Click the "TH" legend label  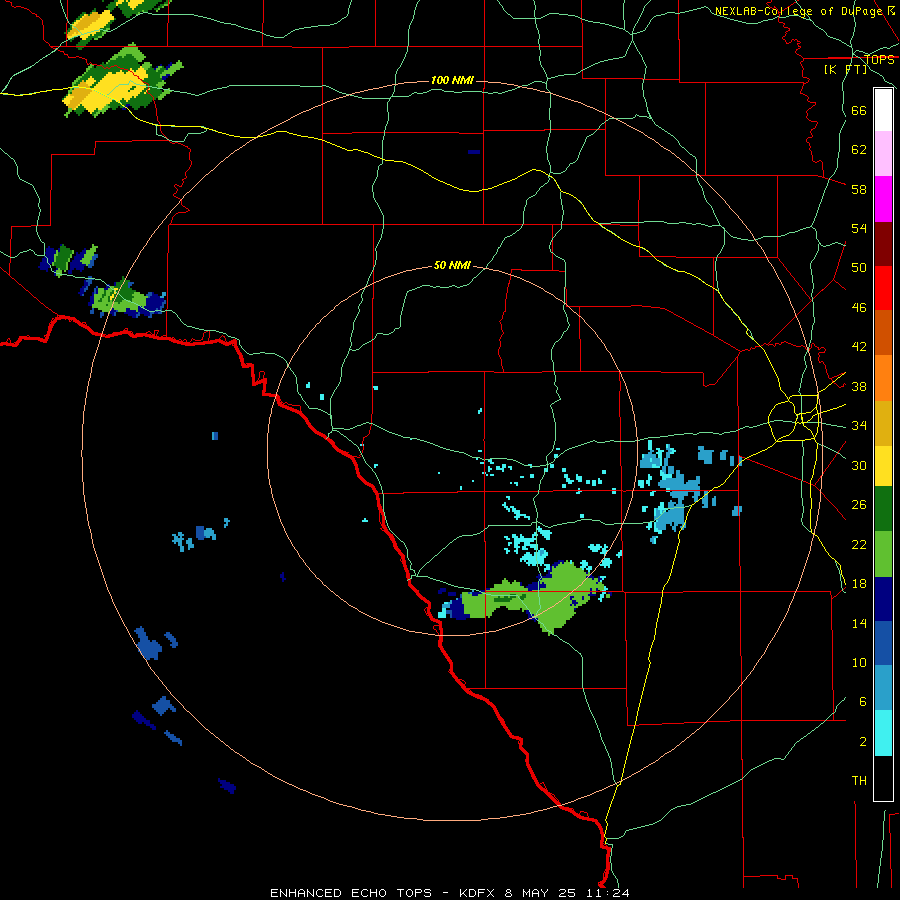tap(859, 781)
